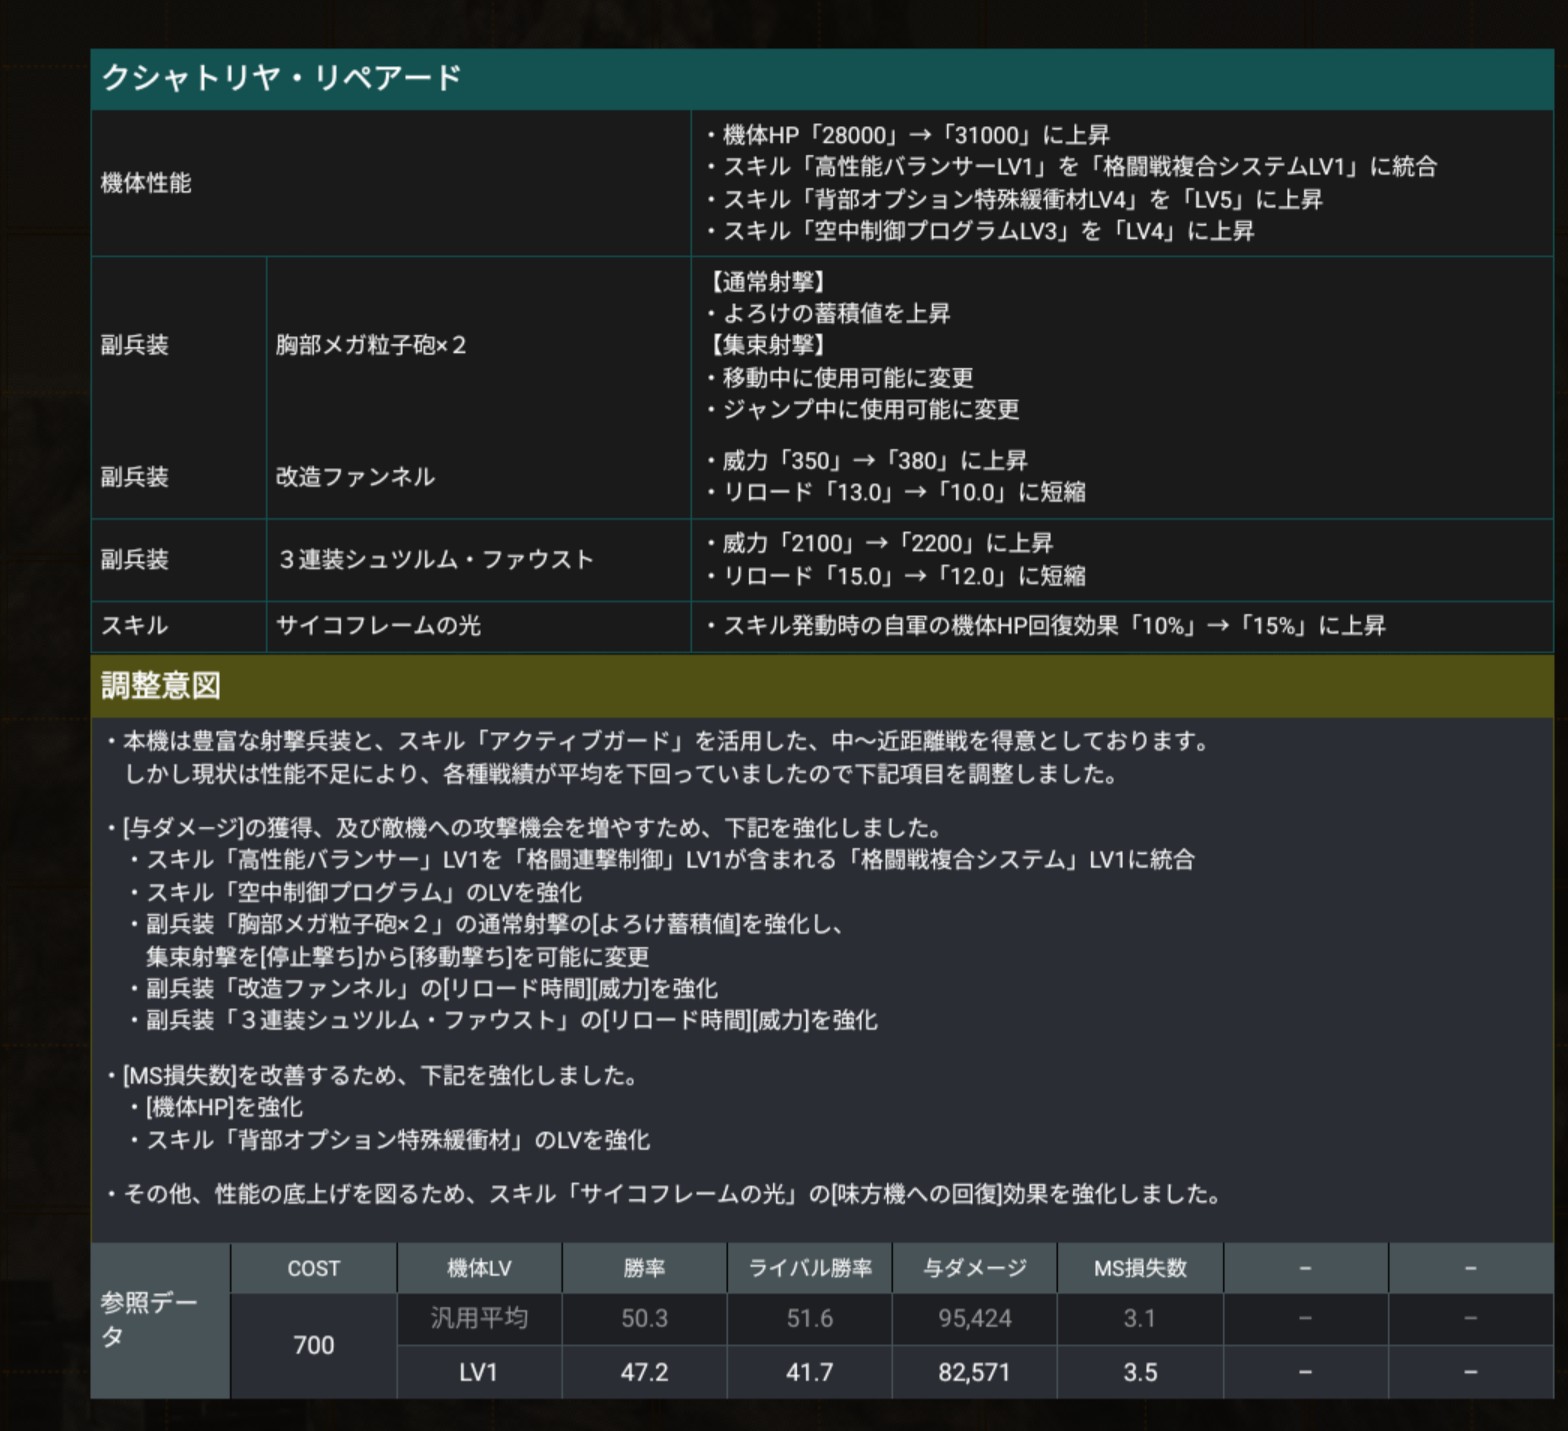Click the 82,571 damage value cell

(974, 1372)
